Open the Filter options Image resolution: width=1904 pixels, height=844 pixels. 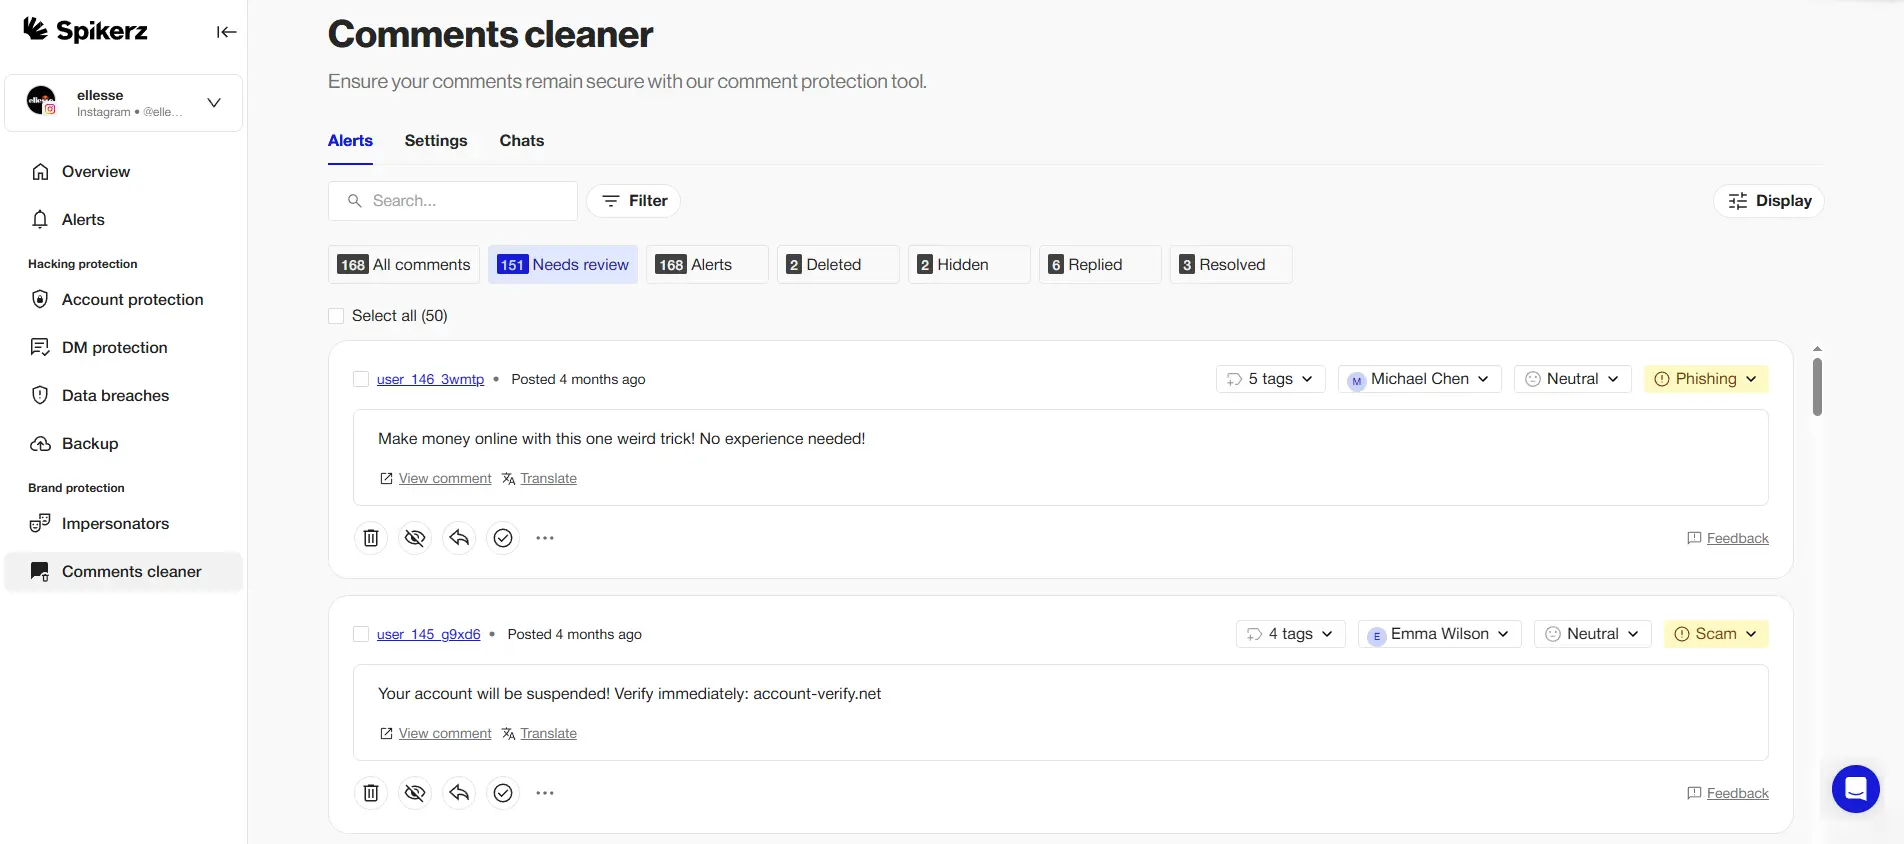pos(634,201)
